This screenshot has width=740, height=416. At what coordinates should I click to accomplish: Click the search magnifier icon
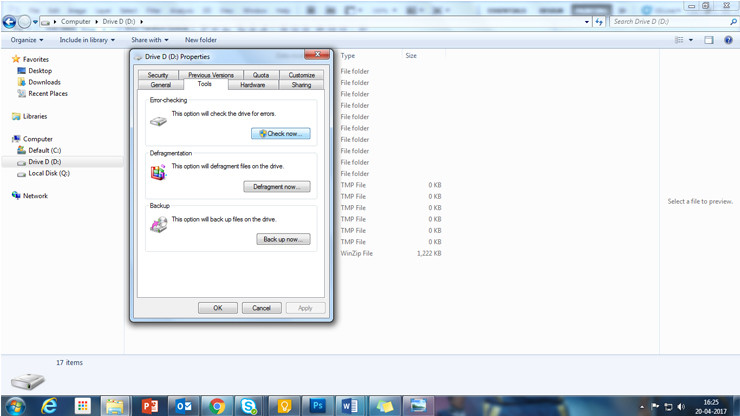[x=733, y=22]
